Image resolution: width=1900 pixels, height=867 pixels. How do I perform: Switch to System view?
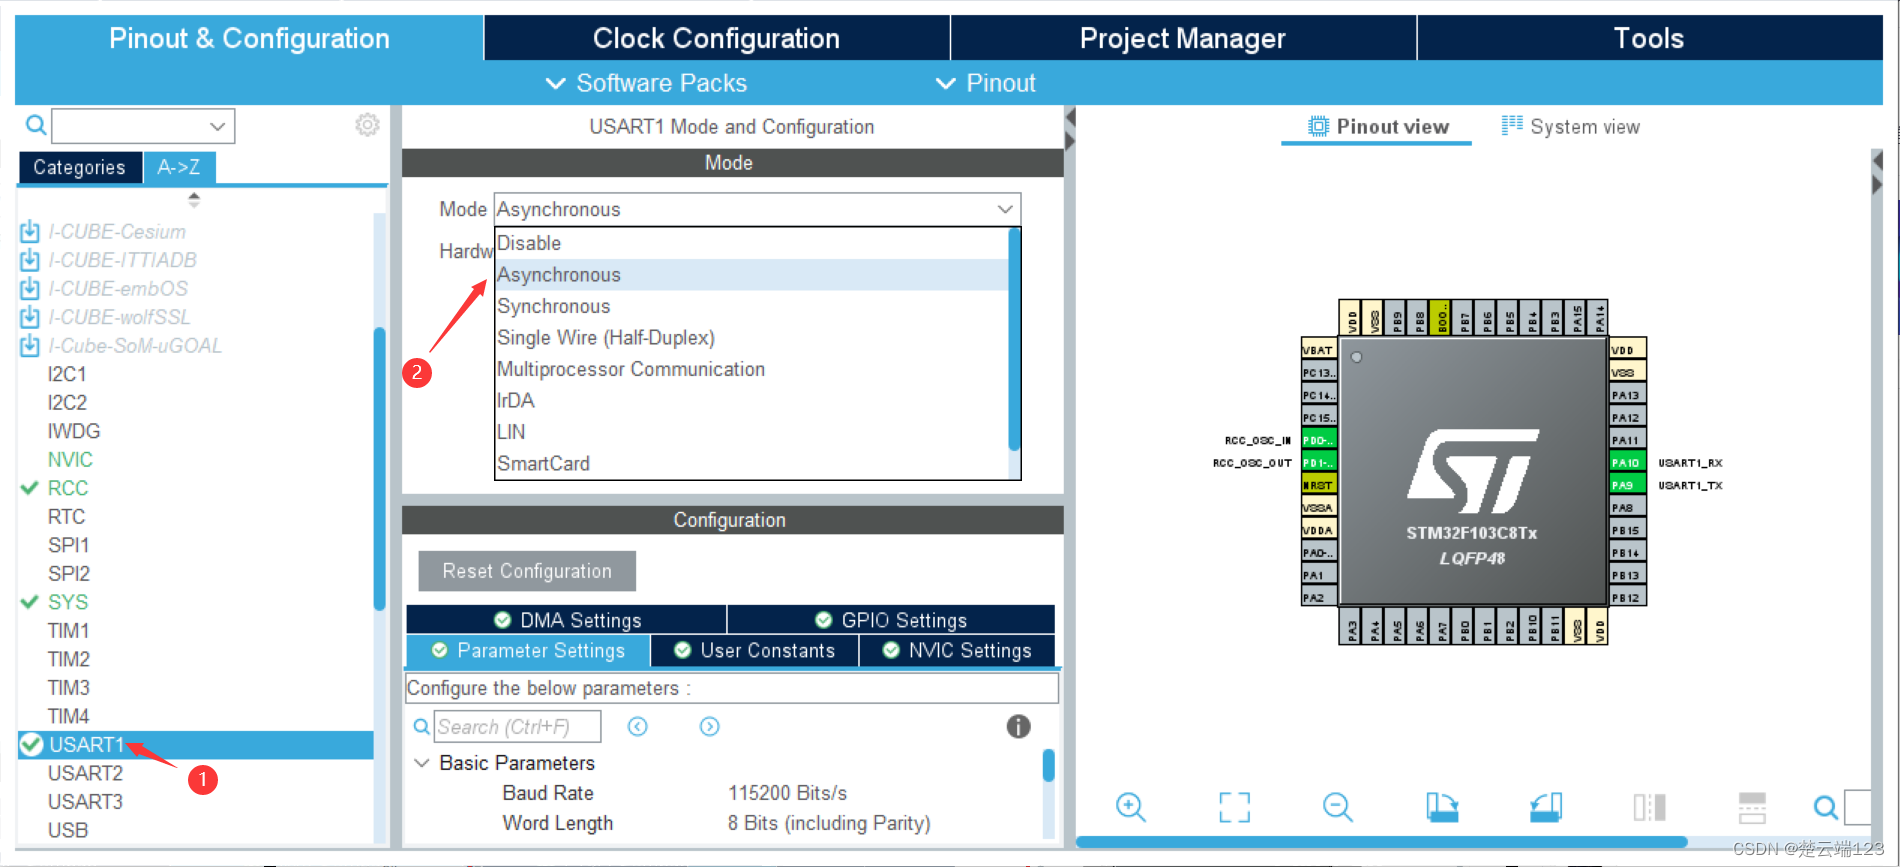coord(1571,127)
